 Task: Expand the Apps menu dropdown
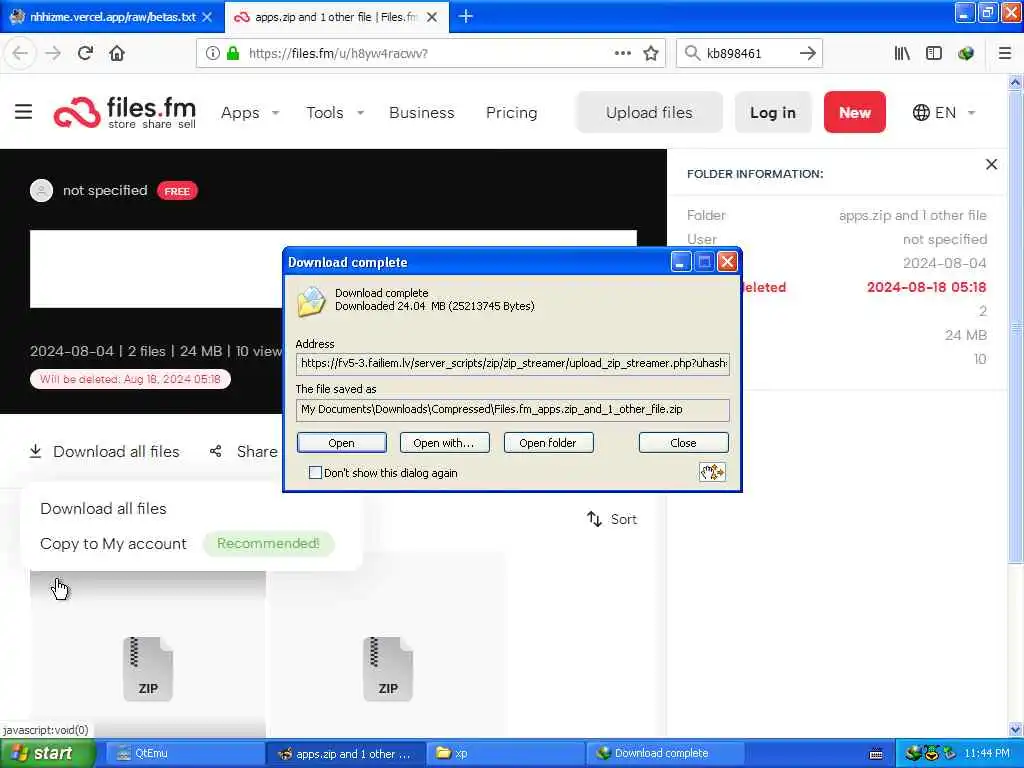pyautogui.click(x=276, y=112)
